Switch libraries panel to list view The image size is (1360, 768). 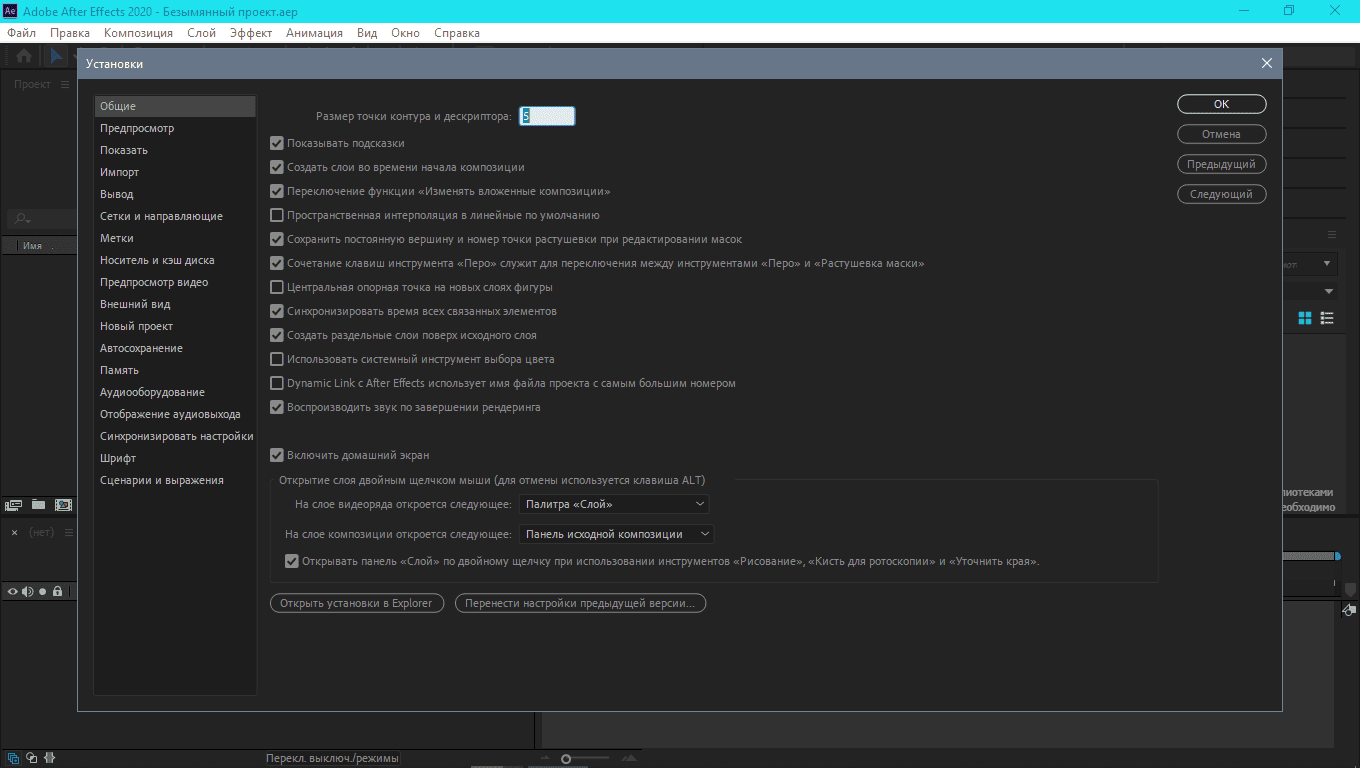tap(1327, 318)
